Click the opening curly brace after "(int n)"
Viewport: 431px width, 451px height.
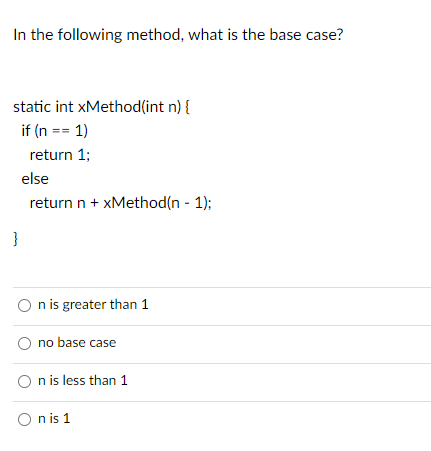point(187,107)
